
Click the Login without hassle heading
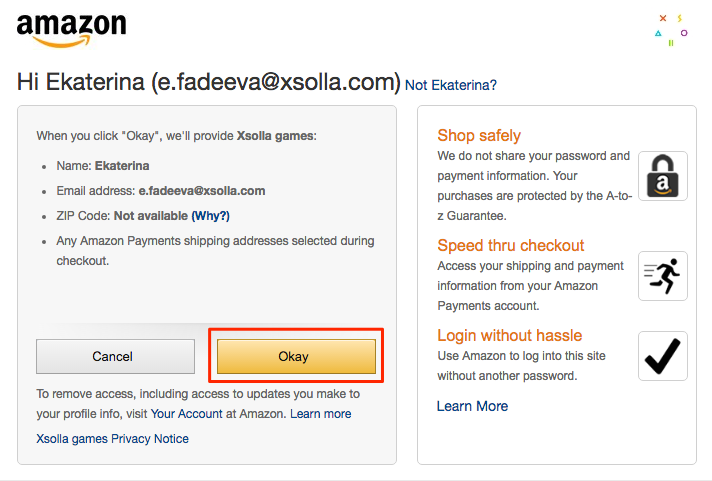(509, 335)
